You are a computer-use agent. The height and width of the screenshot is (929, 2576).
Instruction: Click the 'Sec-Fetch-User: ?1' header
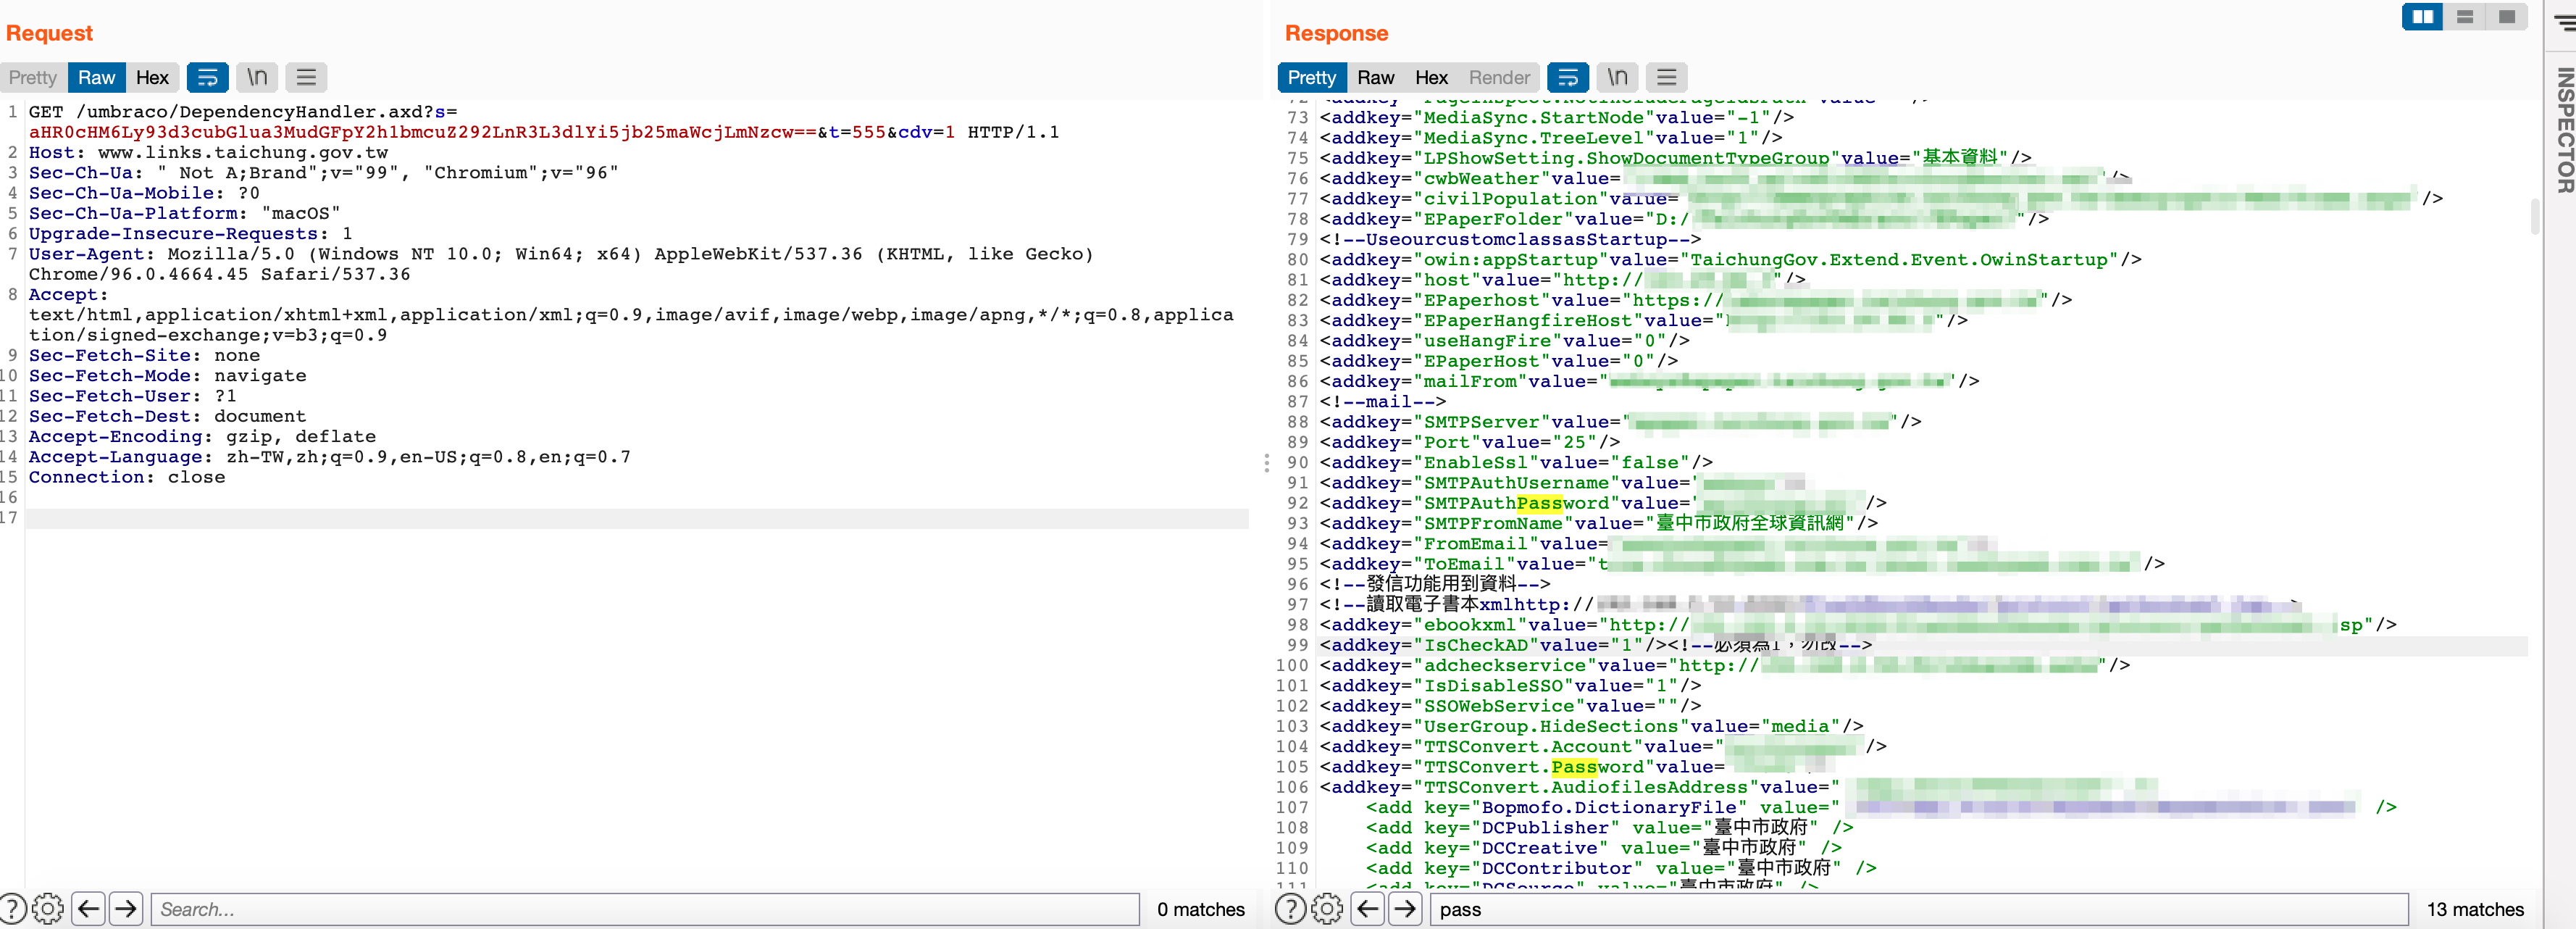[132, 396]
